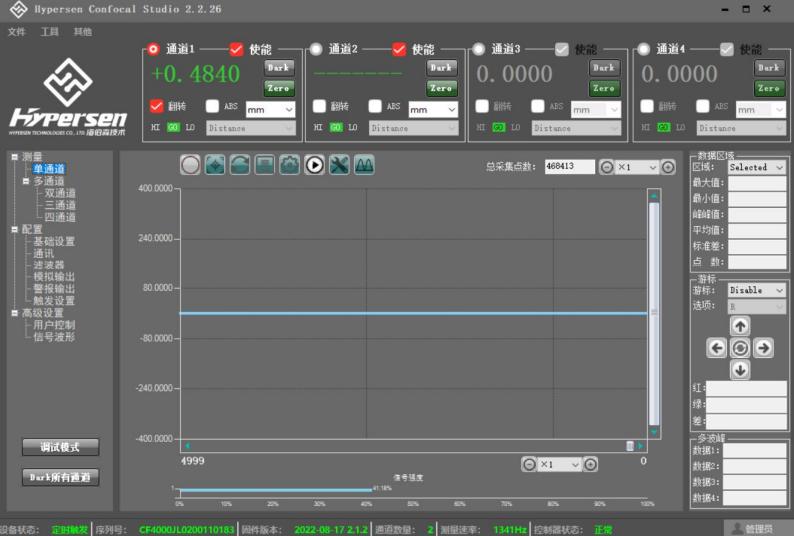794x536 pixels.
Task: Open the Distance dropdown in channel 1
Action: (251, 128)
